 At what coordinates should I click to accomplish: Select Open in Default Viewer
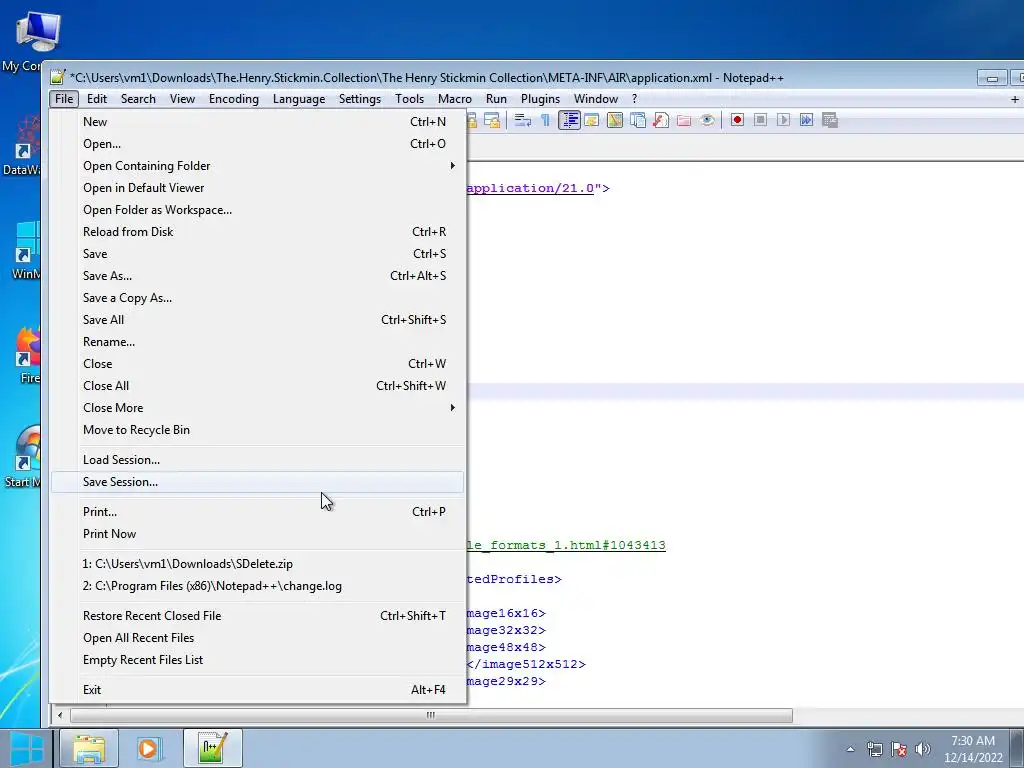[257, 187]
